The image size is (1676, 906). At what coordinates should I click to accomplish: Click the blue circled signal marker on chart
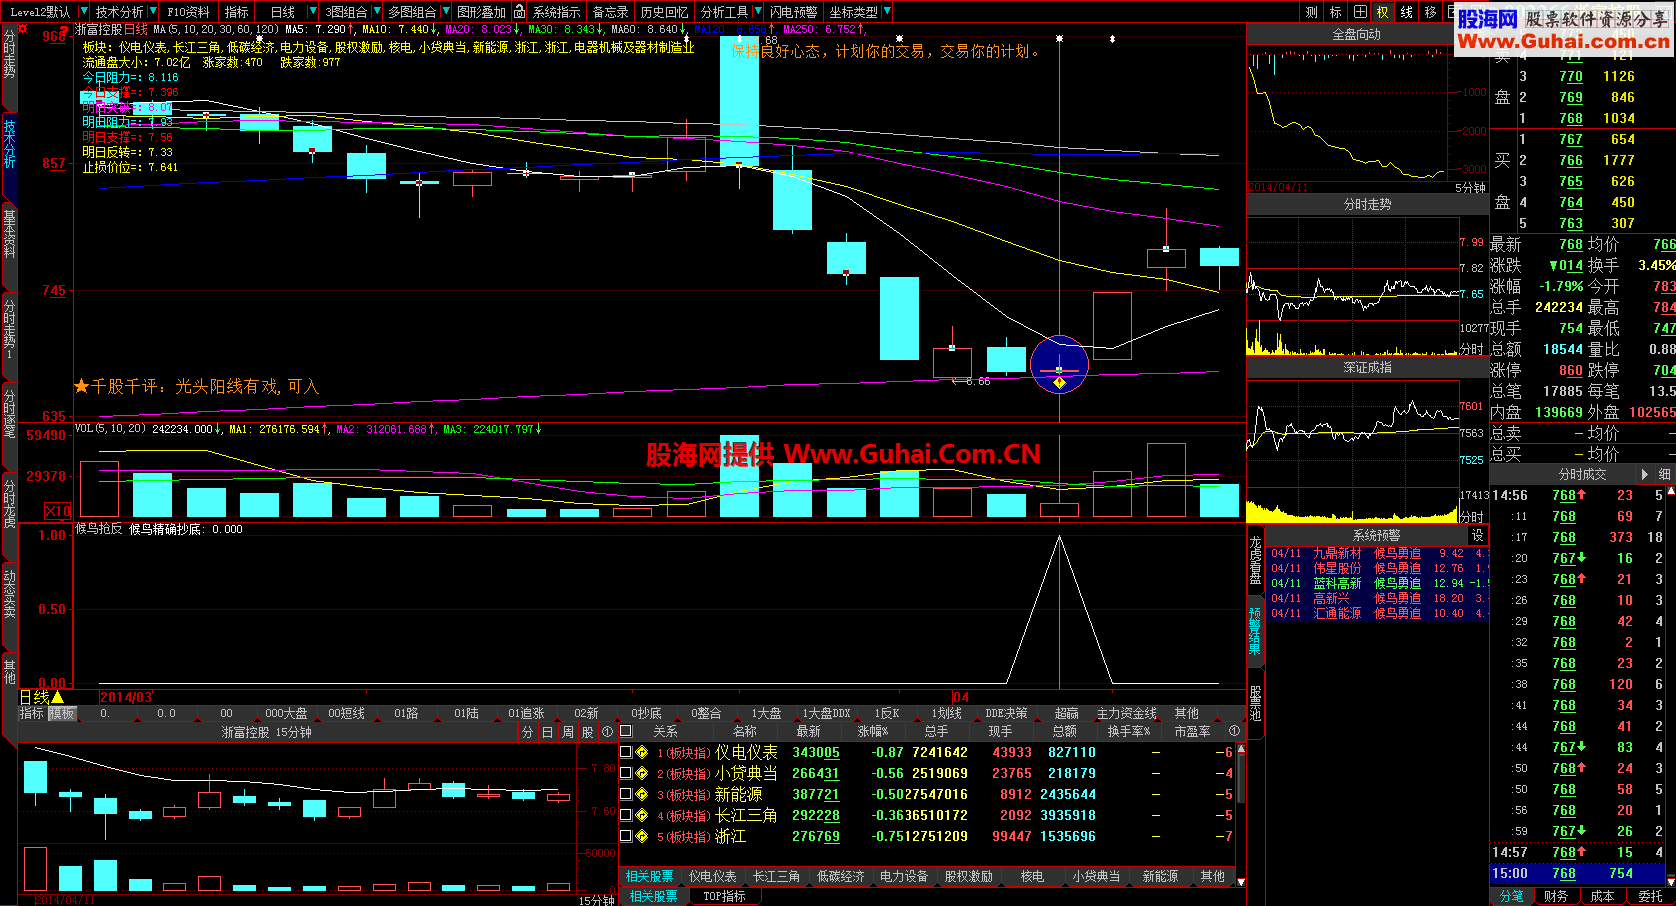click(x=1059, y=364)
